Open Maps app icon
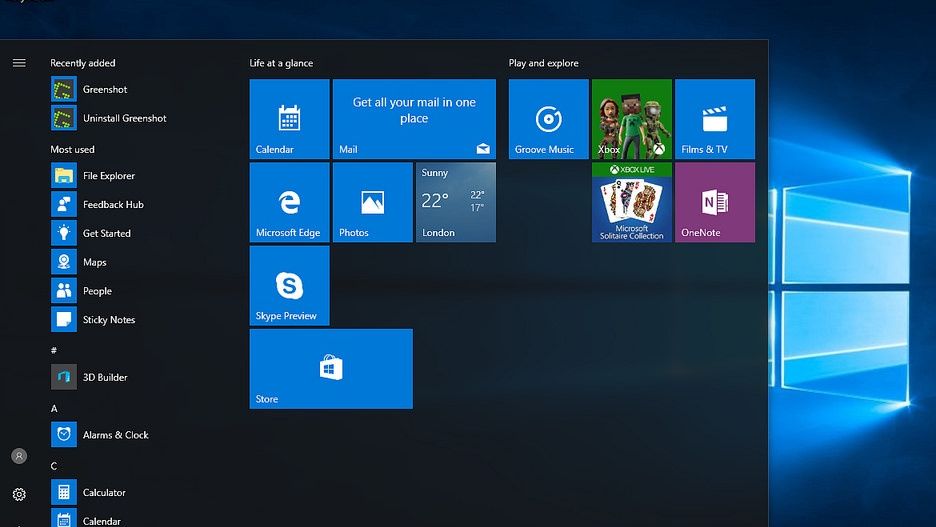Screen dimensions: 936x527 [x=64, y=262]
